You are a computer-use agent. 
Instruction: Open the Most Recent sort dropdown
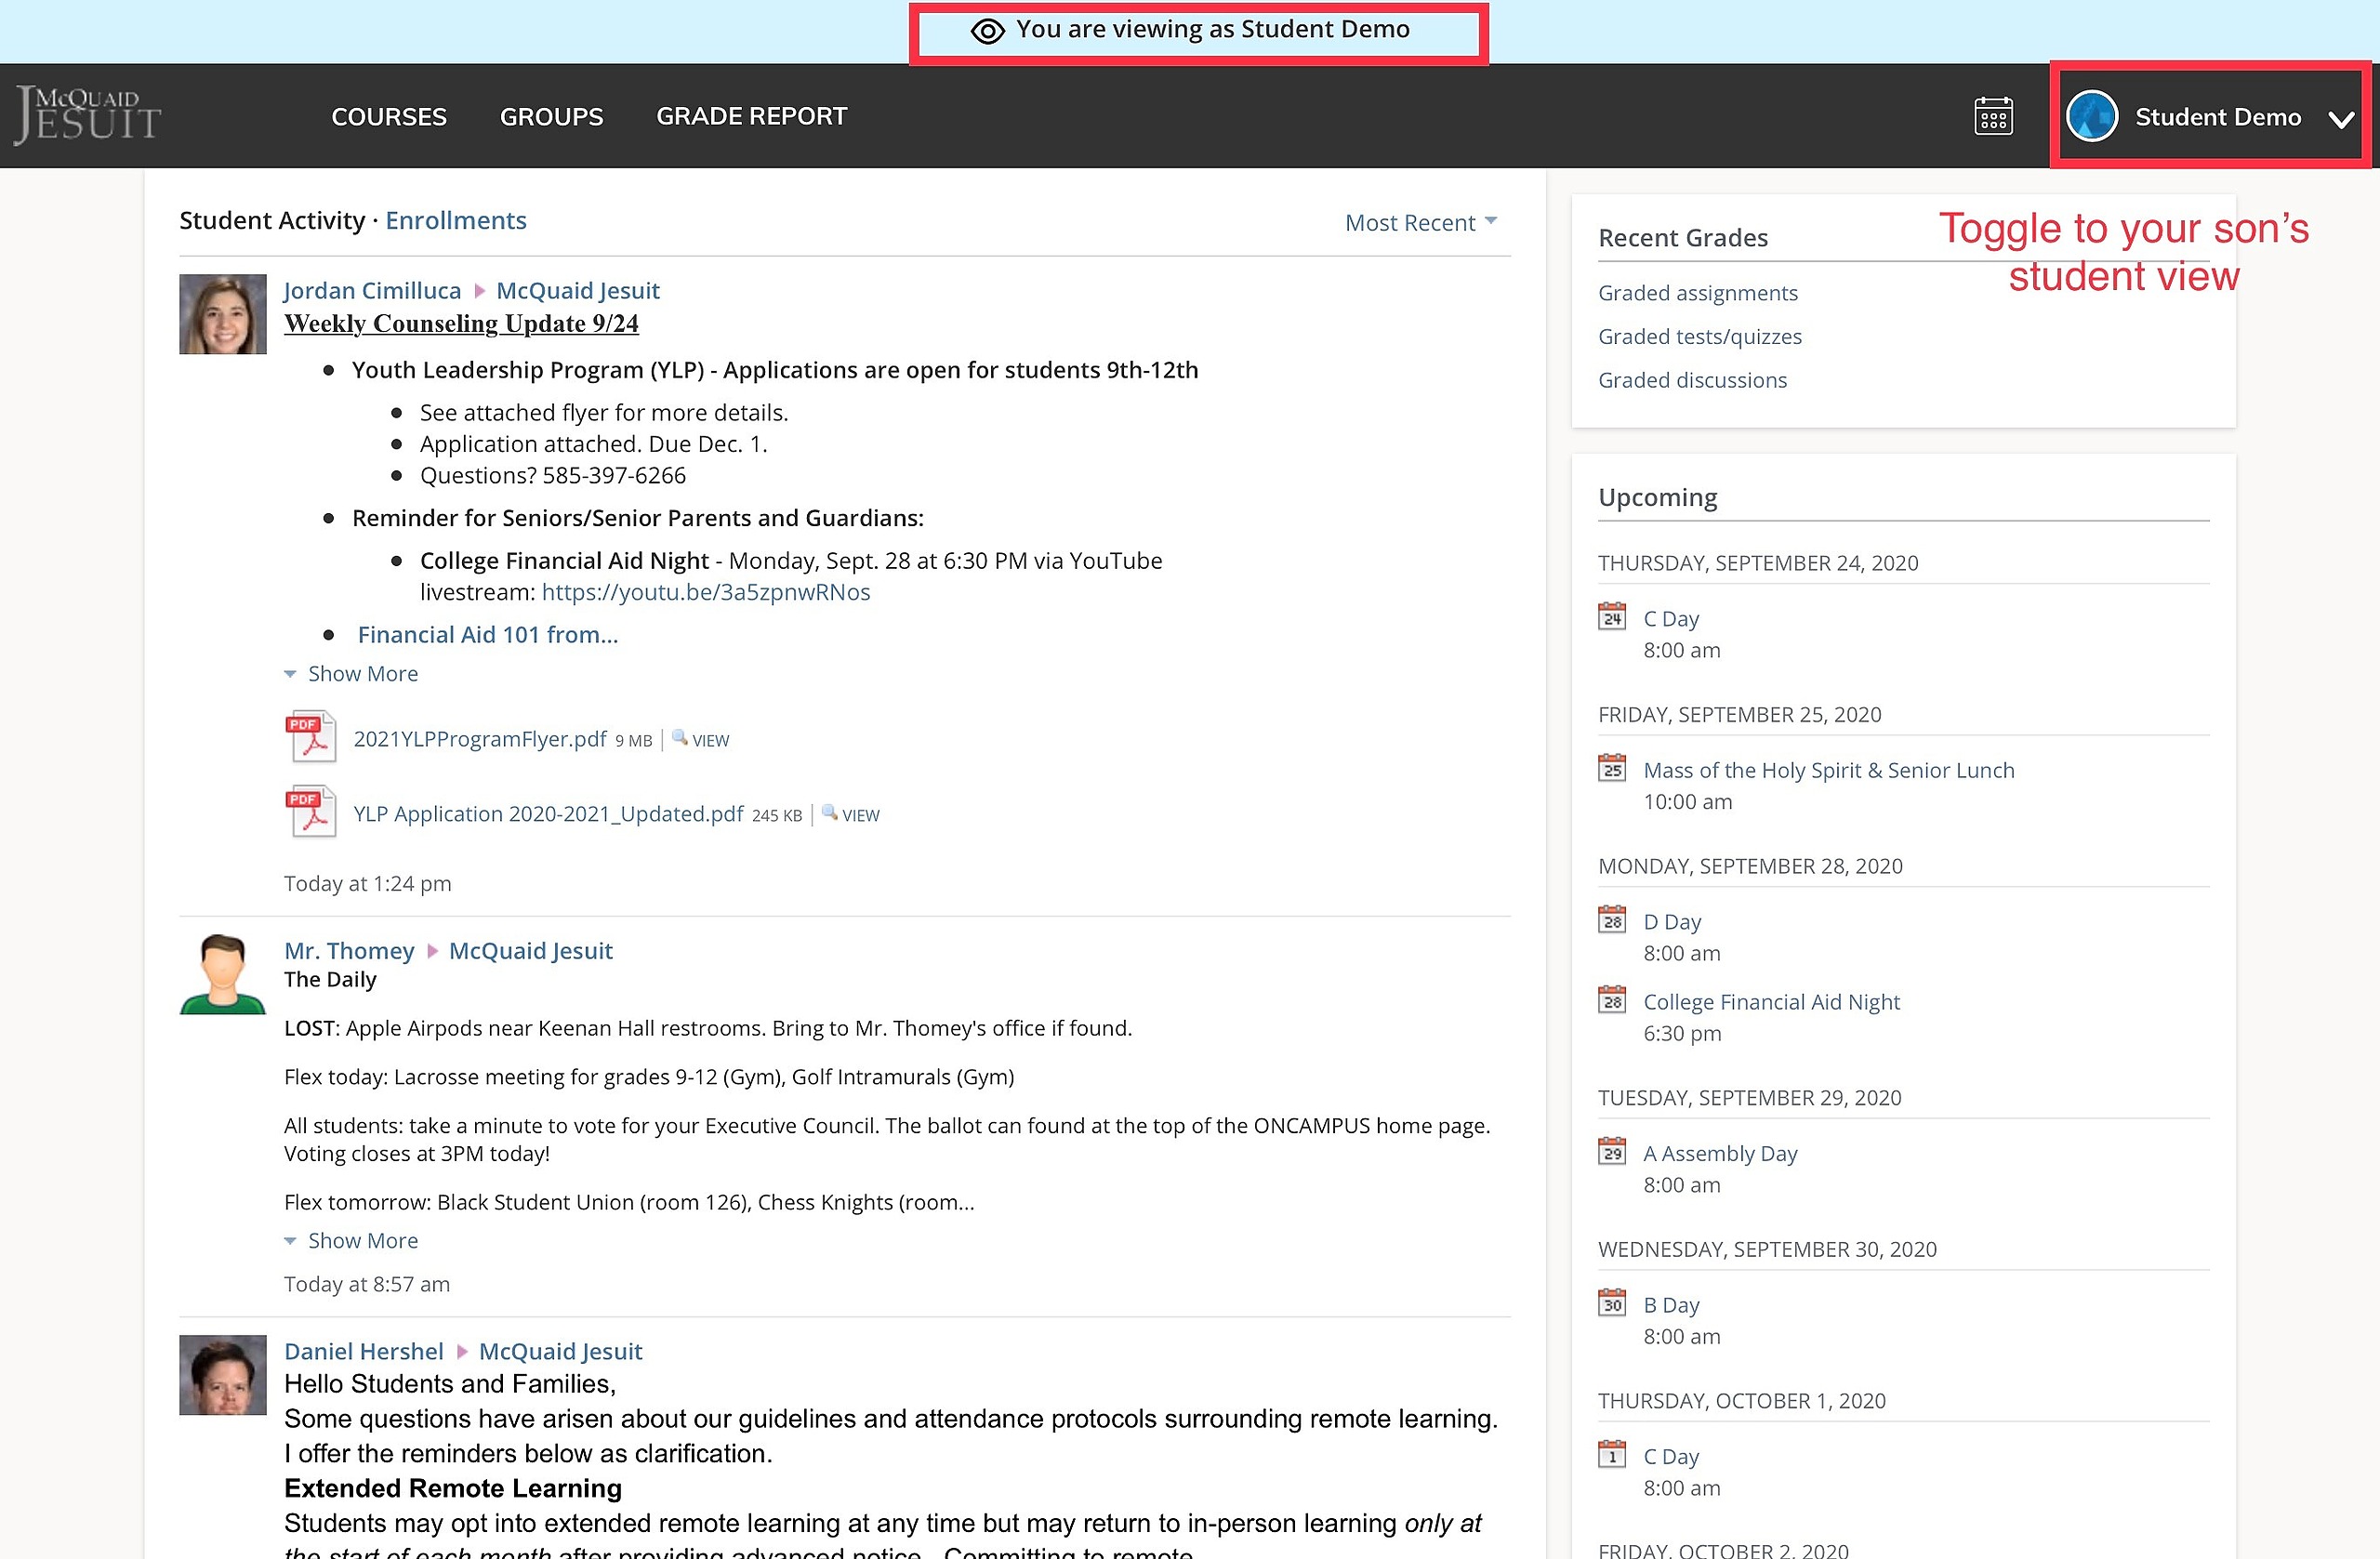tap(1420, 223)
